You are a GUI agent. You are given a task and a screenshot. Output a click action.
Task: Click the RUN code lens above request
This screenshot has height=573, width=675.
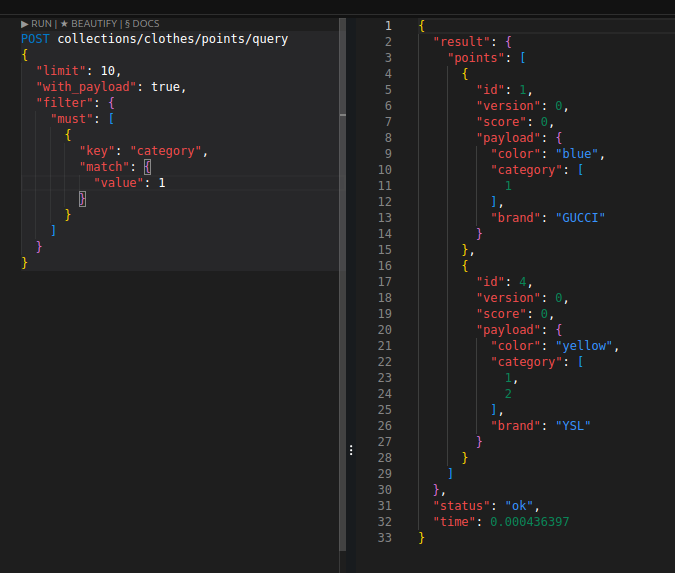point(36,23)
